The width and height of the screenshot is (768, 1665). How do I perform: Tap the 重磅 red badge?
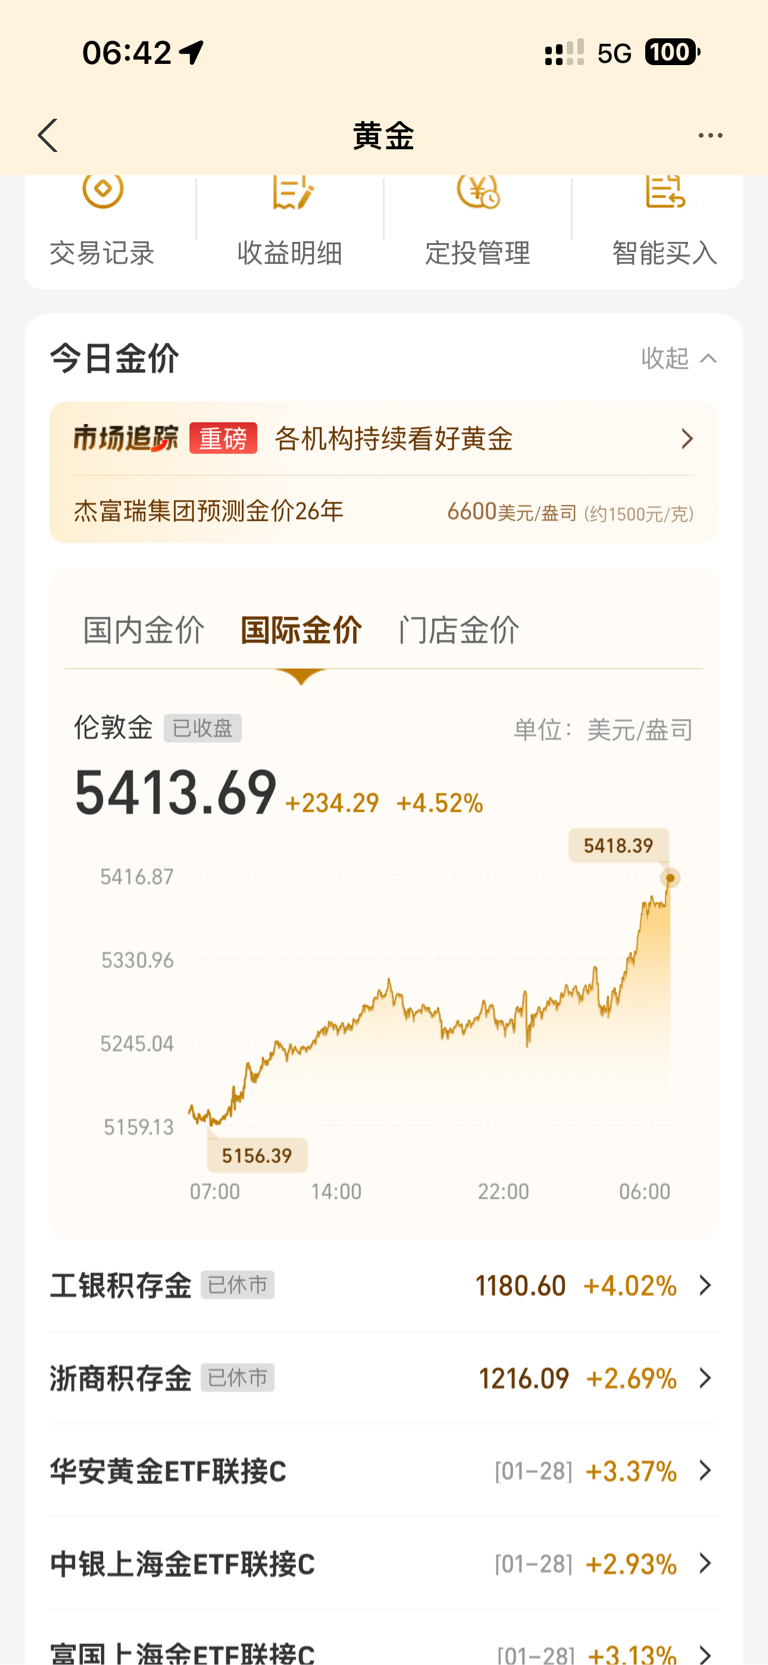click(x=223, y=438)
